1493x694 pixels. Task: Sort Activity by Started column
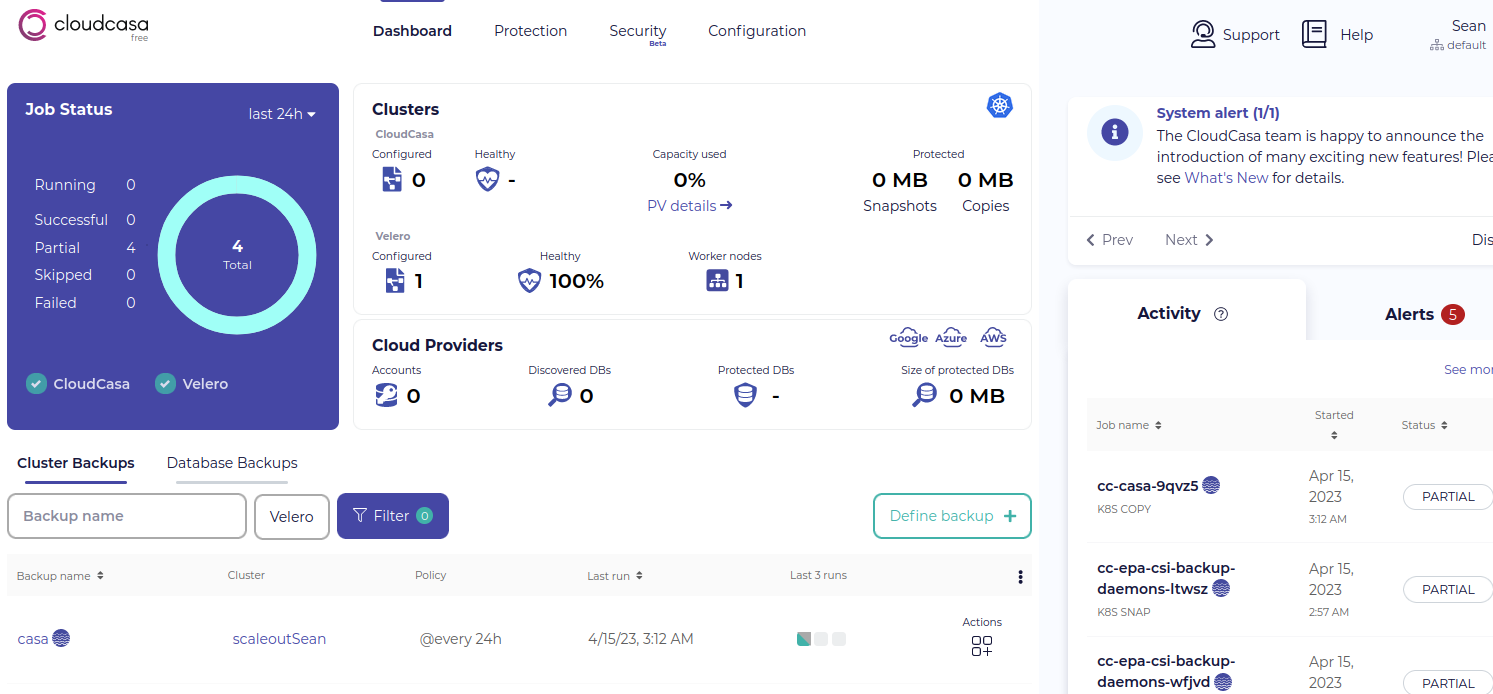1334,425
